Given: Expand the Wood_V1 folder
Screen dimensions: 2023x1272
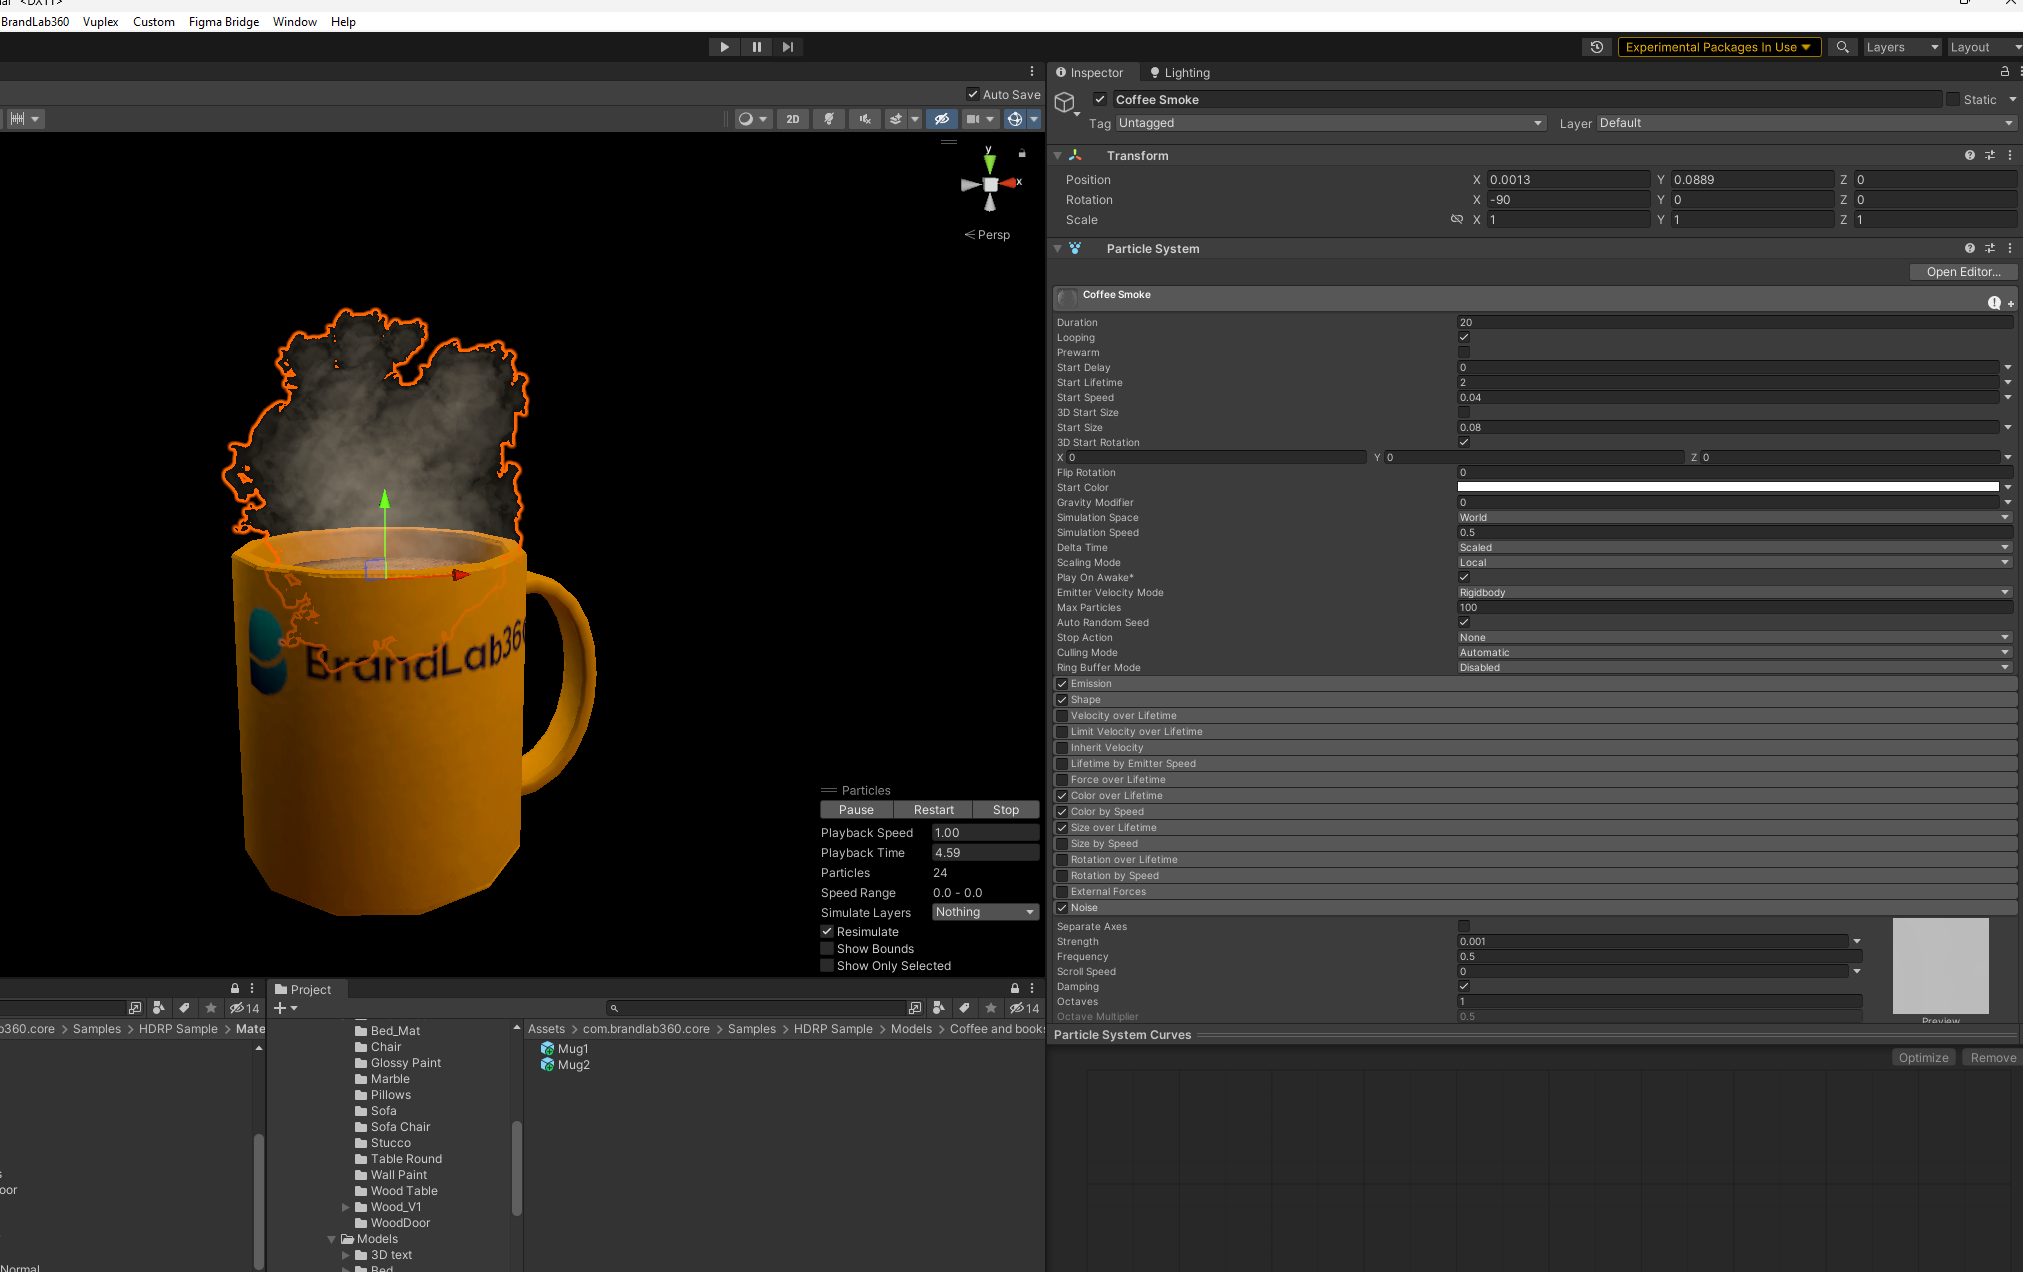Looking at the screenshot, I should [346, 1207].
